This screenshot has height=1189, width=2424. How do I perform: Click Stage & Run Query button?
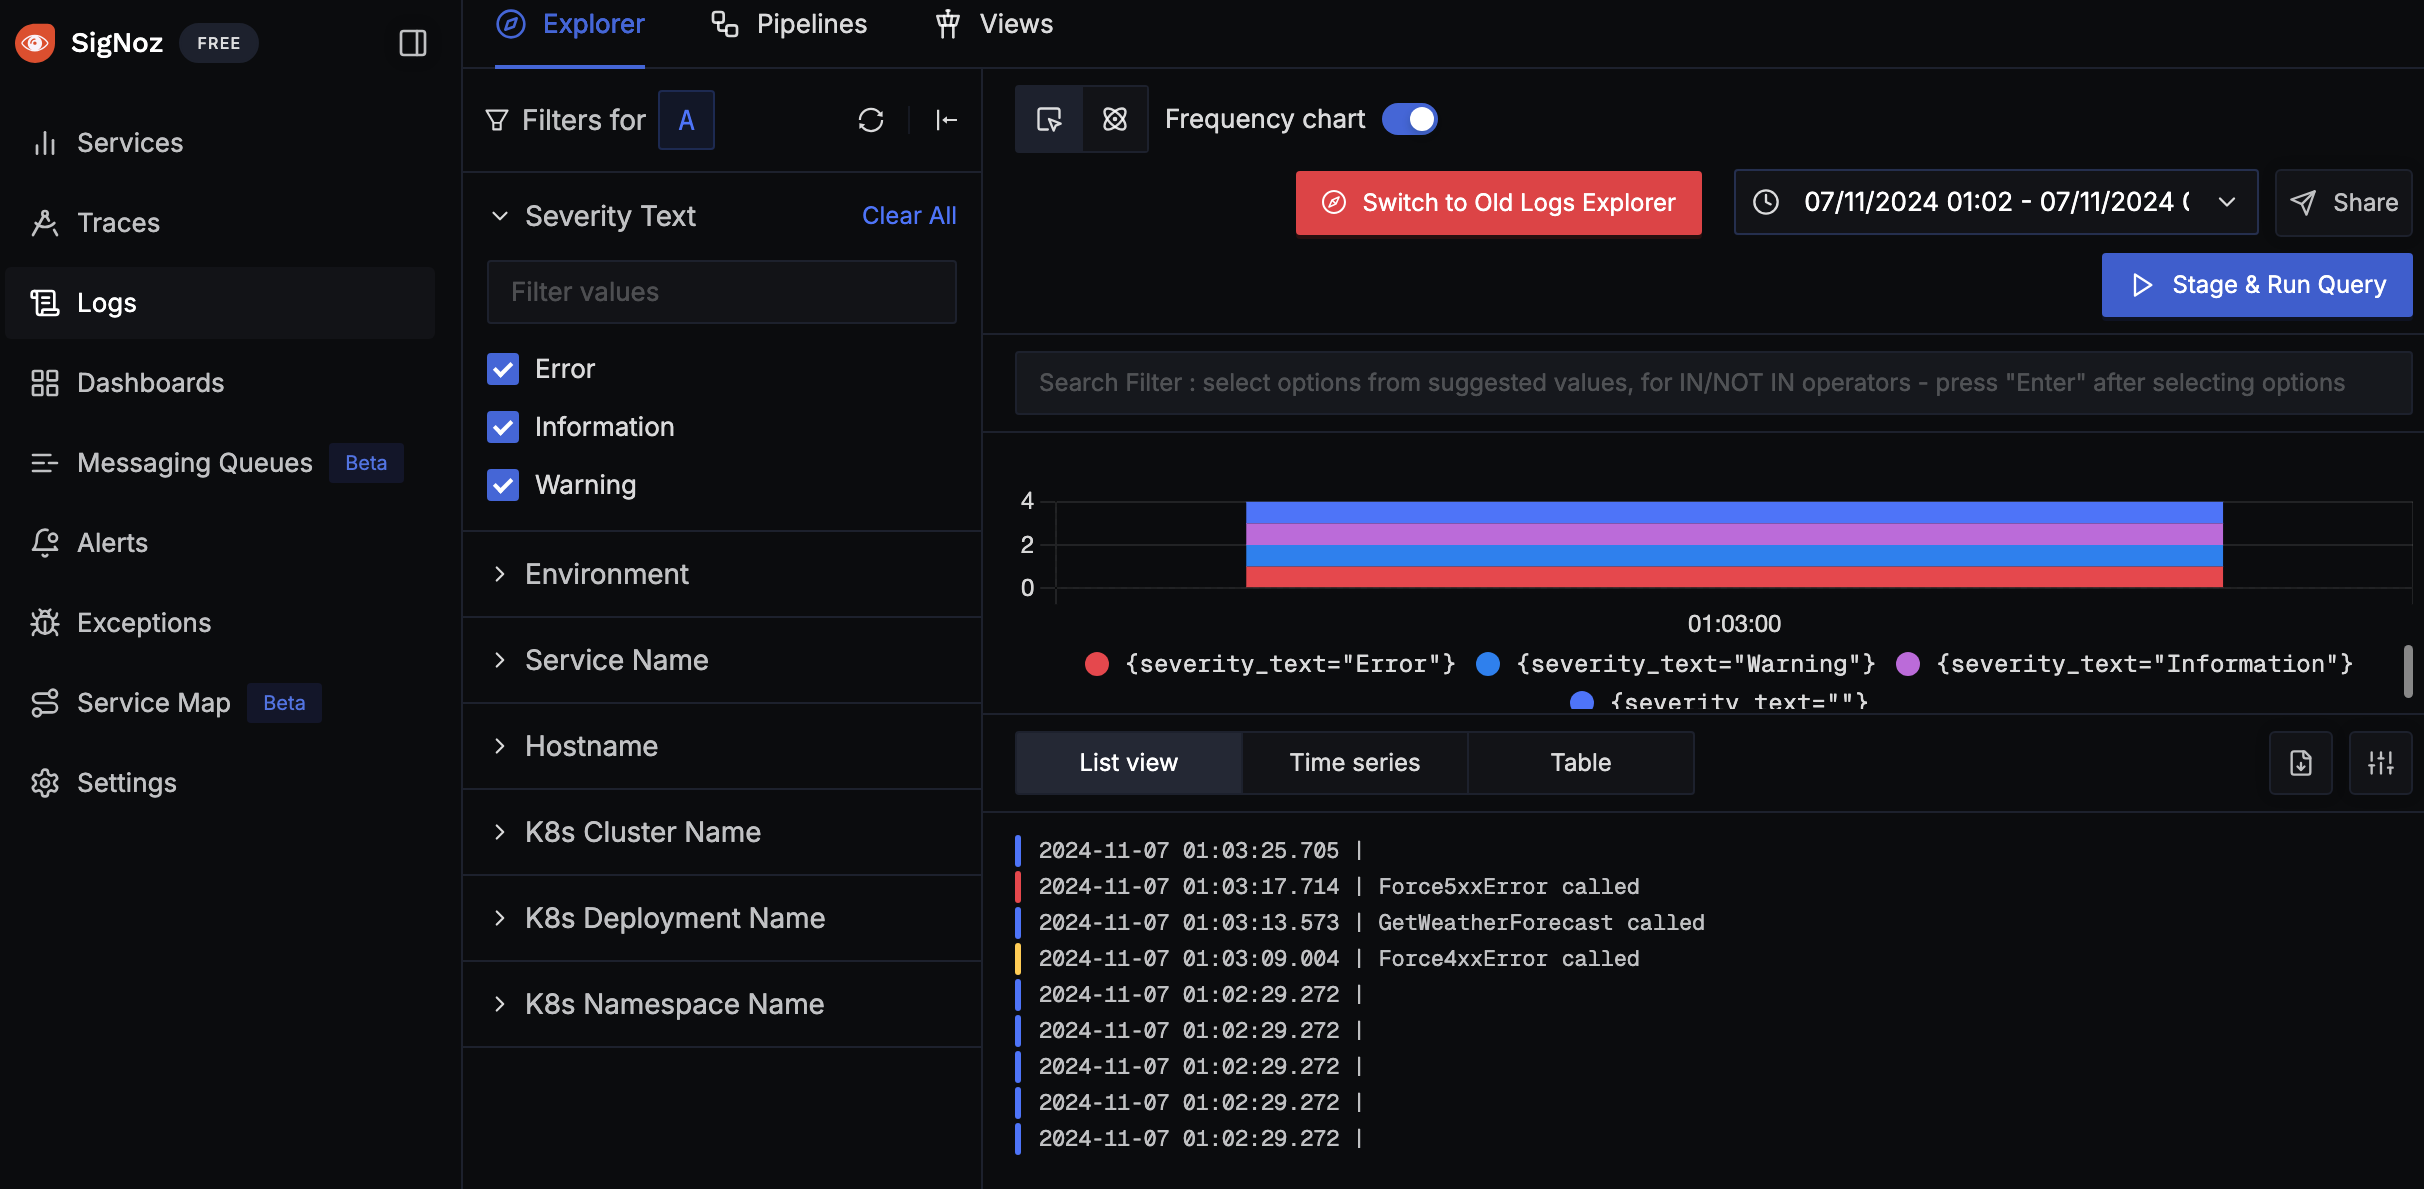[x=2256, y=285]
